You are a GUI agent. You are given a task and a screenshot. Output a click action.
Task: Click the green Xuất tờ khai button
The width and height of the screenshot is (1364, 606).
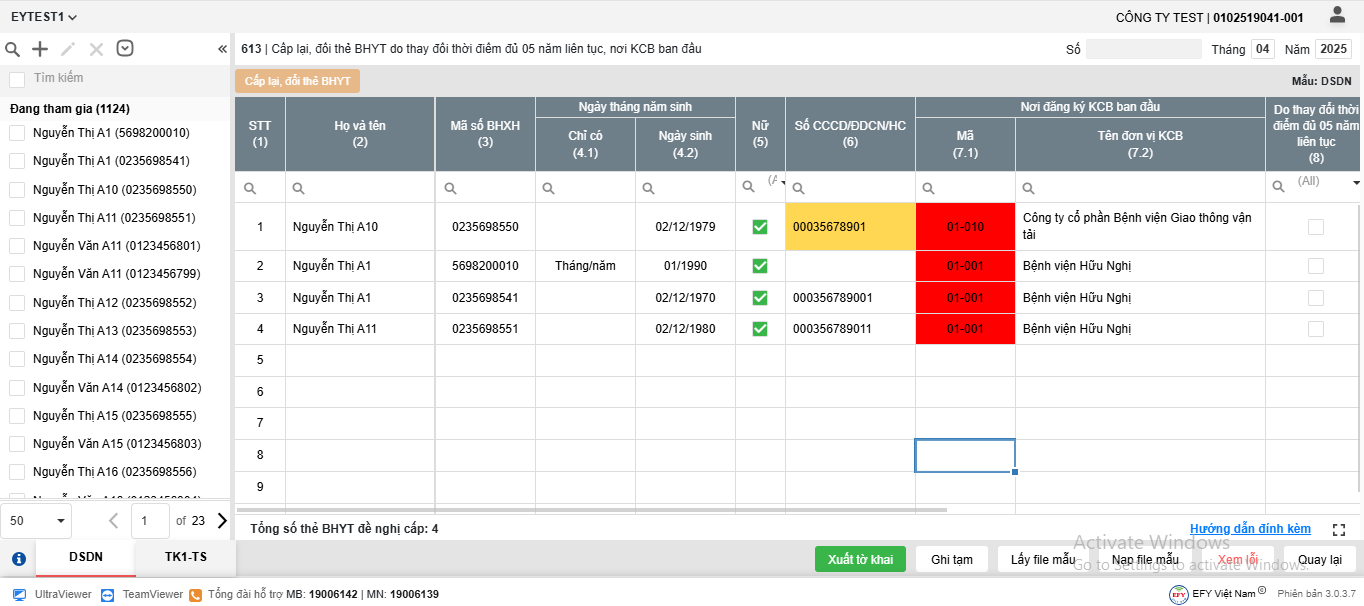[x=860, y=559]
